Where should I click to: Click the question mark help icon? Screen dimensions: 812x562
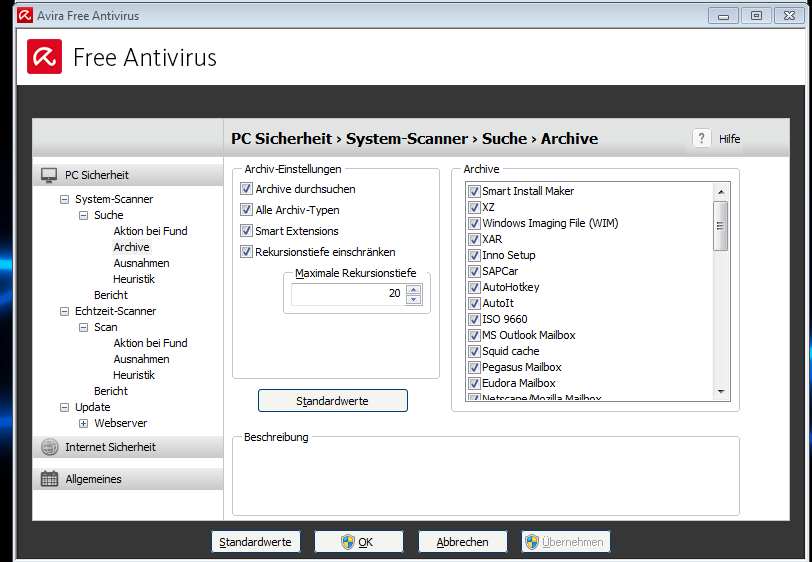pos(701,138)
